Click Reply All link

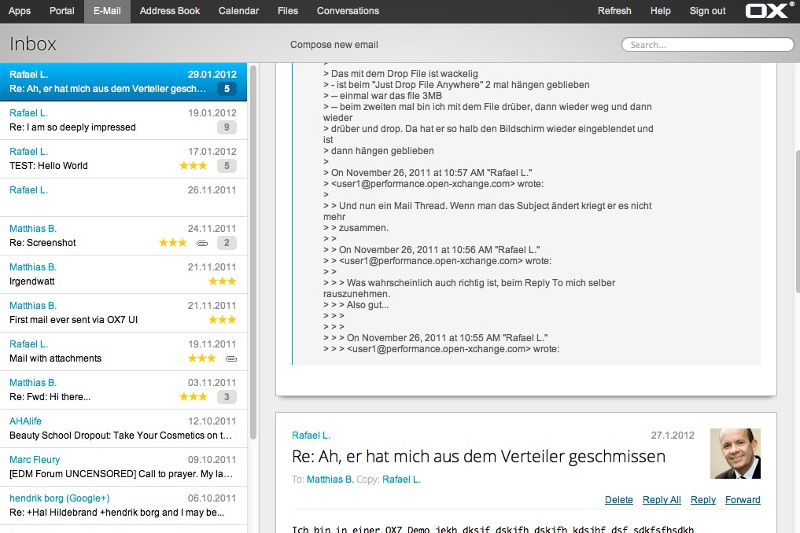(662, 500)
